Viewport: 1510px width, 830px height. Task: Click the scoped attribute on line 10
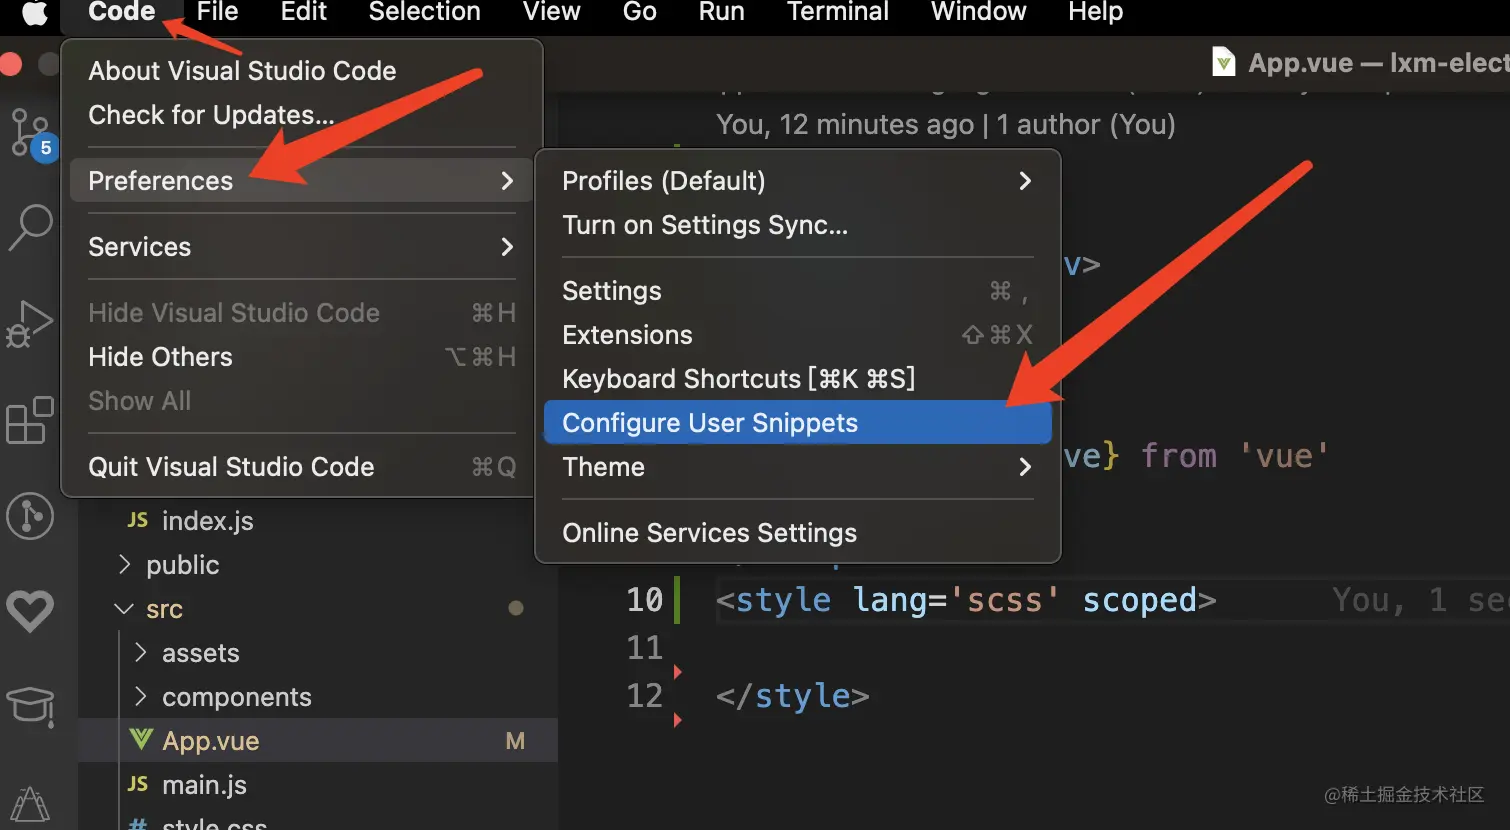1140,600
